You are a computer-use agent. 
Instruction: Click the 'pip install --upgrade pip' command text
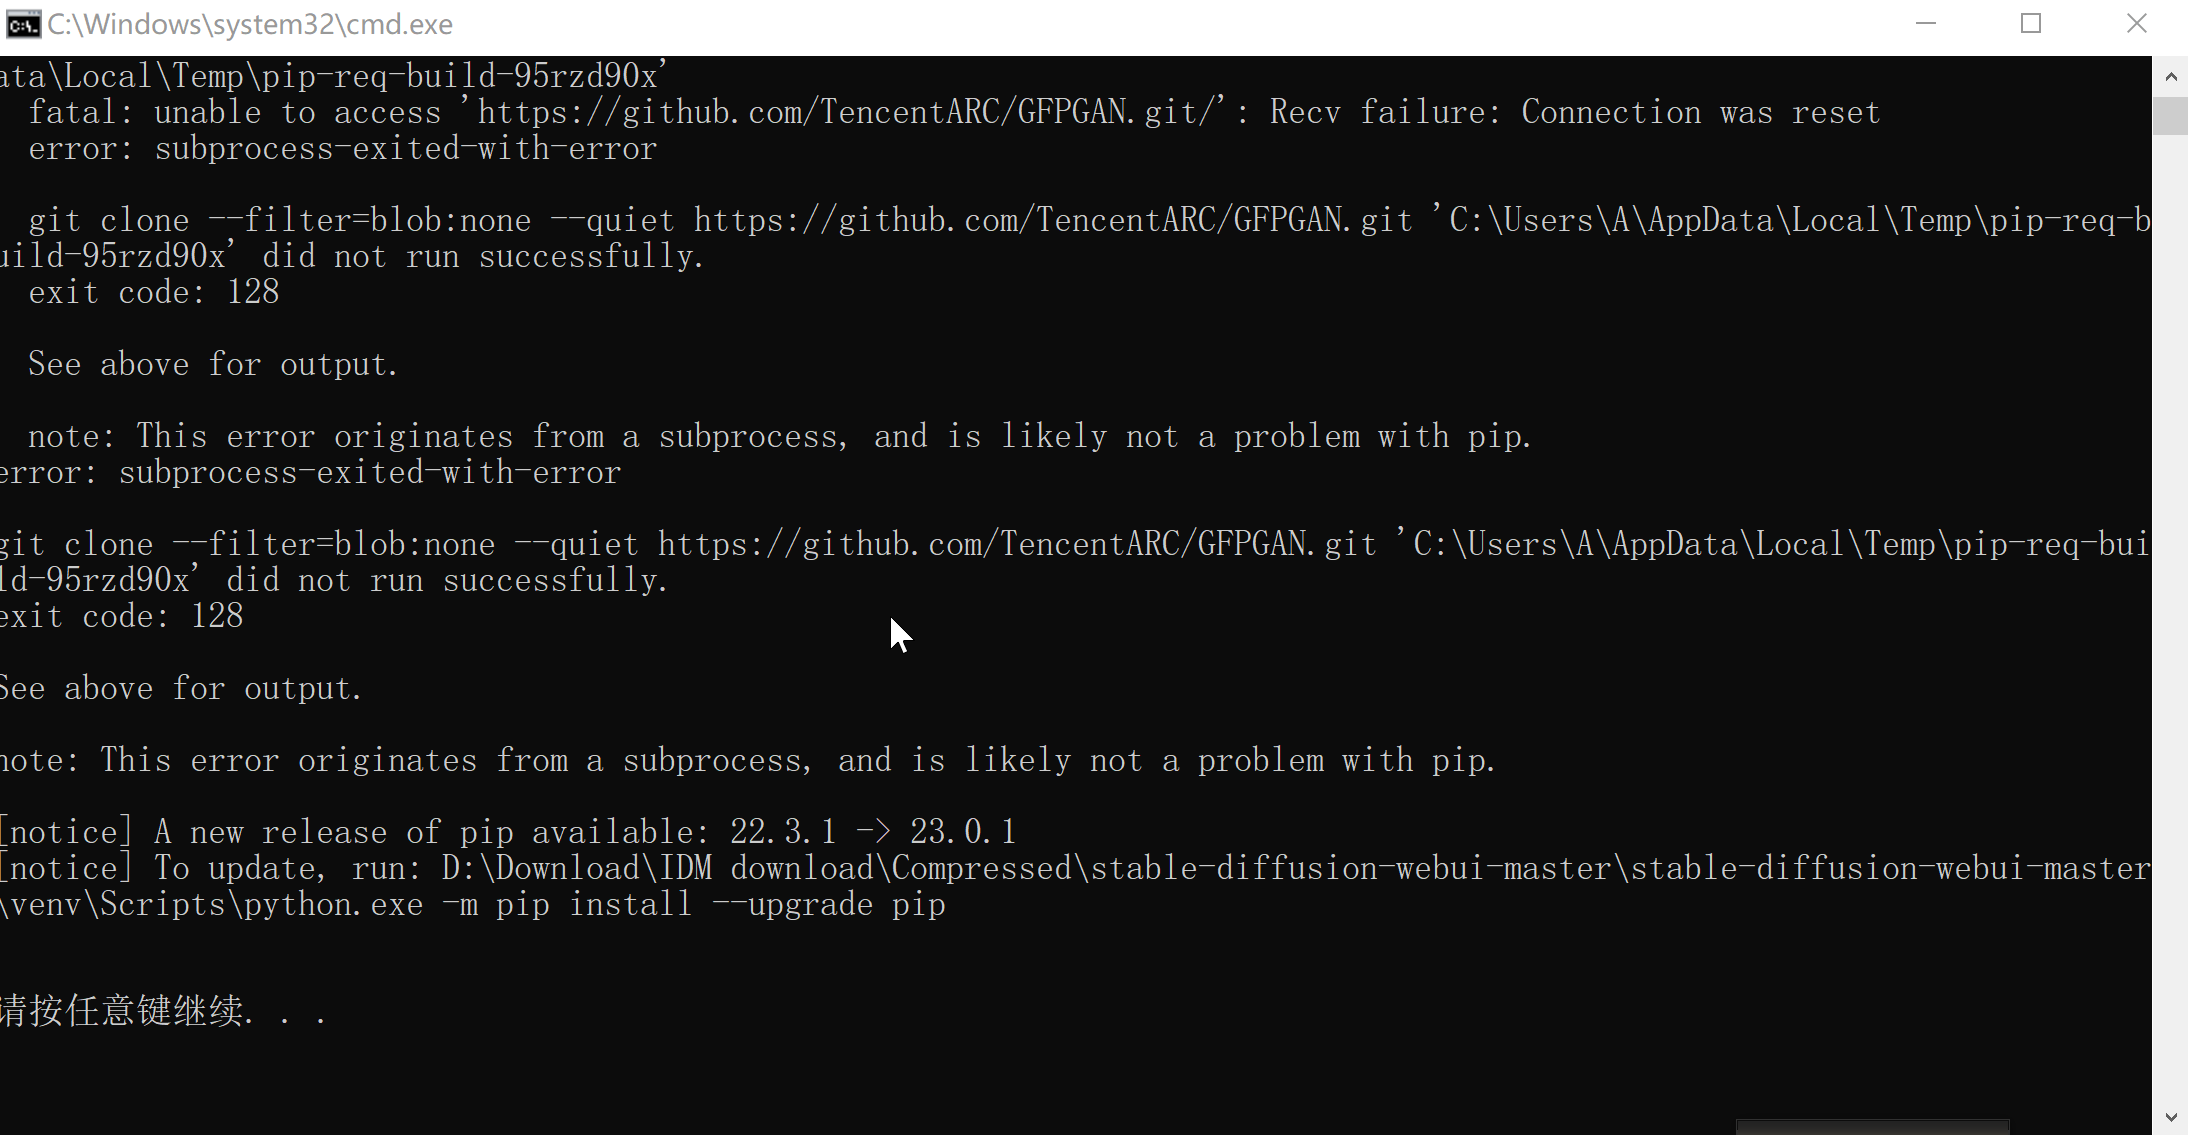720,904
